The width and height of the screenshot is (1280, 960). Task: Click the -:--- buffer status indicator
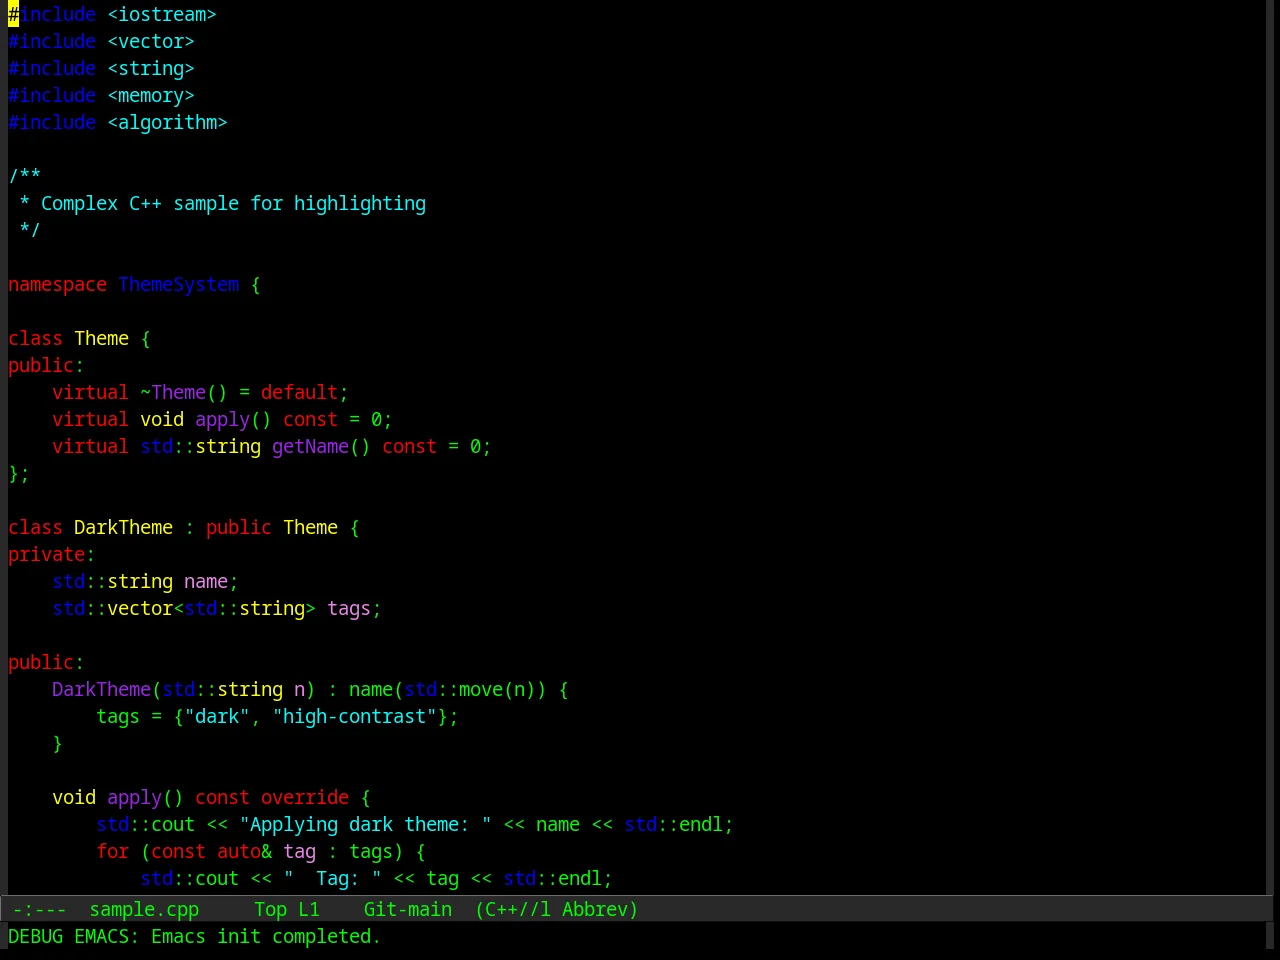tap(40, 909)
